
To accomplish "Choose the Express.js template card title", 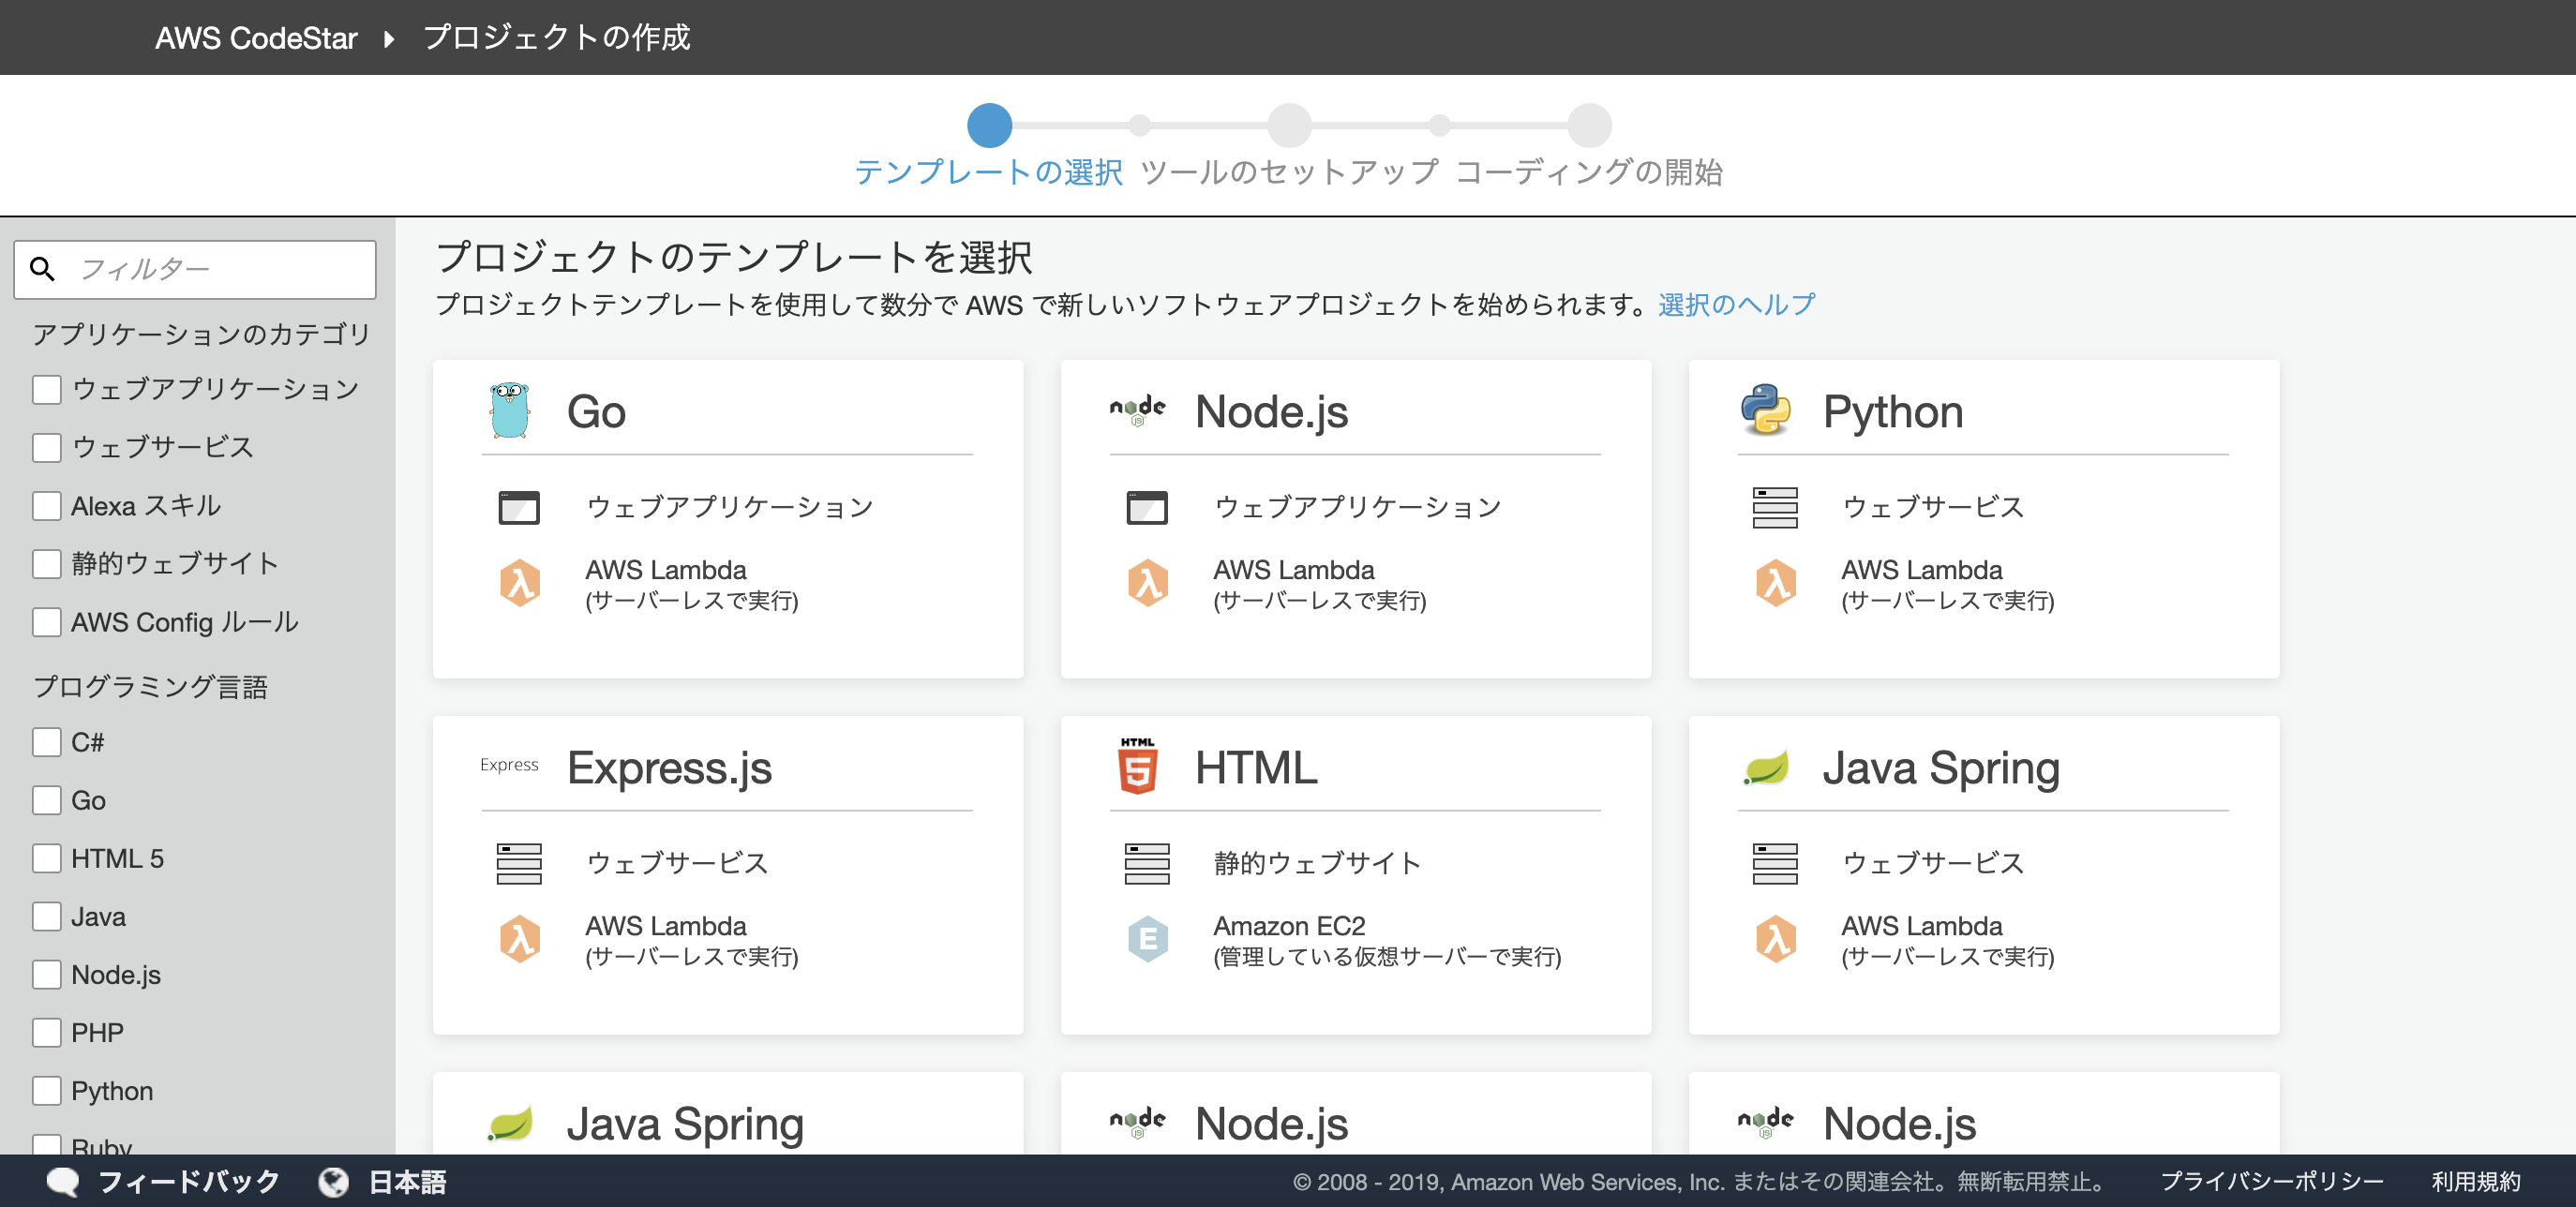I will pyautogui.click(x=669, y=768).
